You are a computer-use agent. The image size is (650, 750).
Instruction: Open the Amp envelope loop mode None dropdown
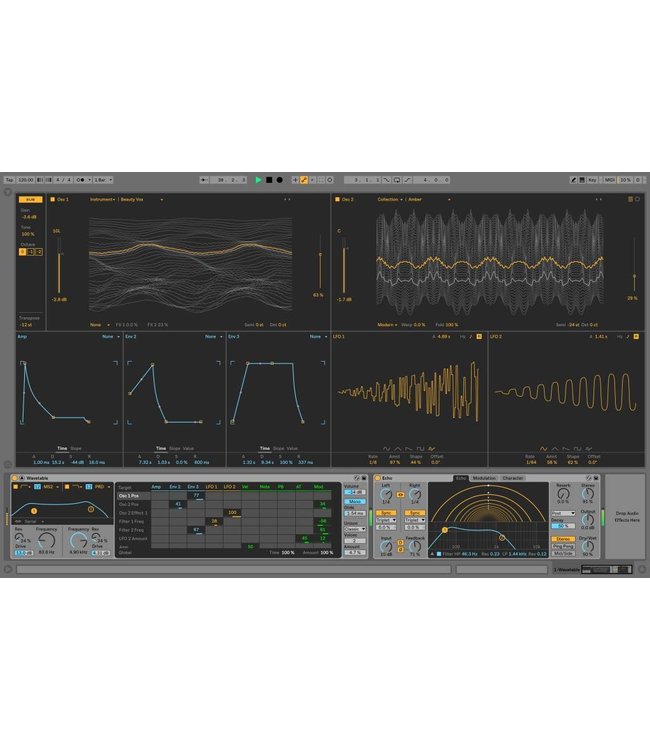[110, 337]
